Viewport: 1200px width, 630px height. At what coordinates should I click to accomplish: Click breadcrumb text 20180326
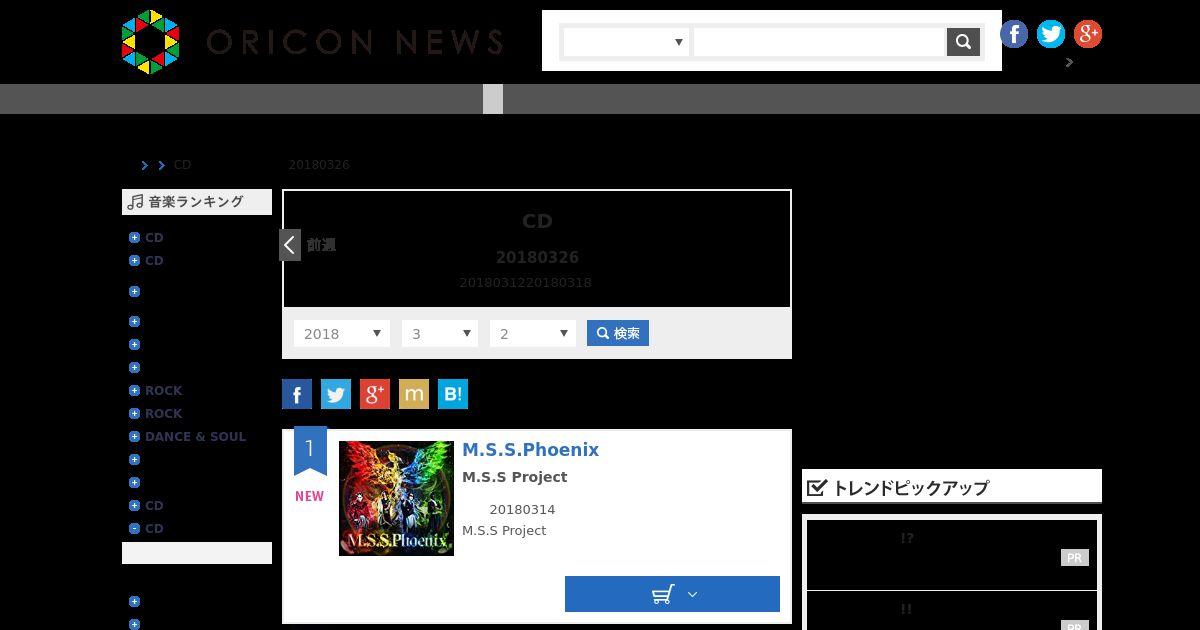(319, 165)
